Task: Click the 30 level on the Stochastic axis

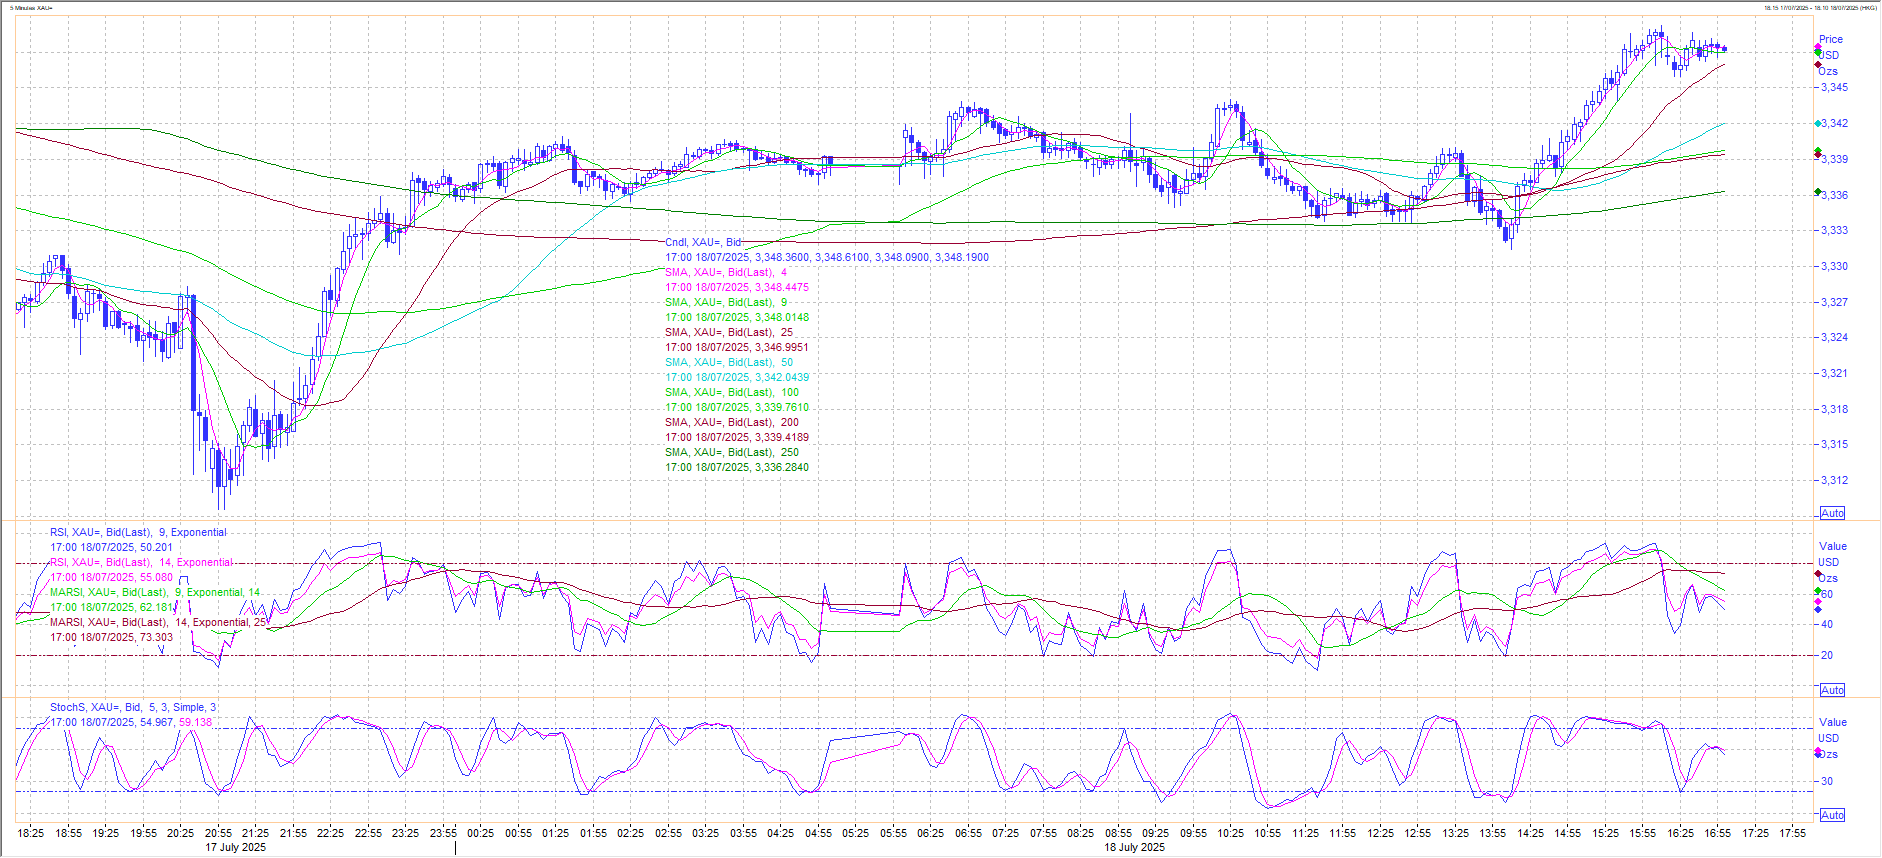Action: click(1827, 781)
